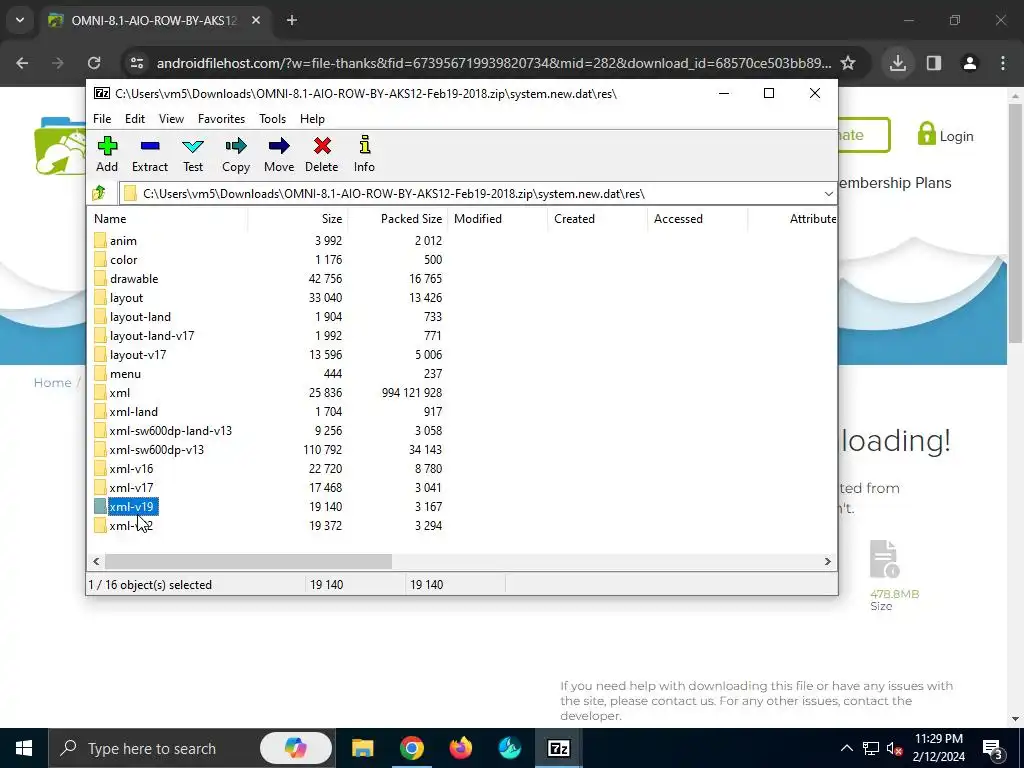Open the File menu in 7-Zip

point(102,119)
